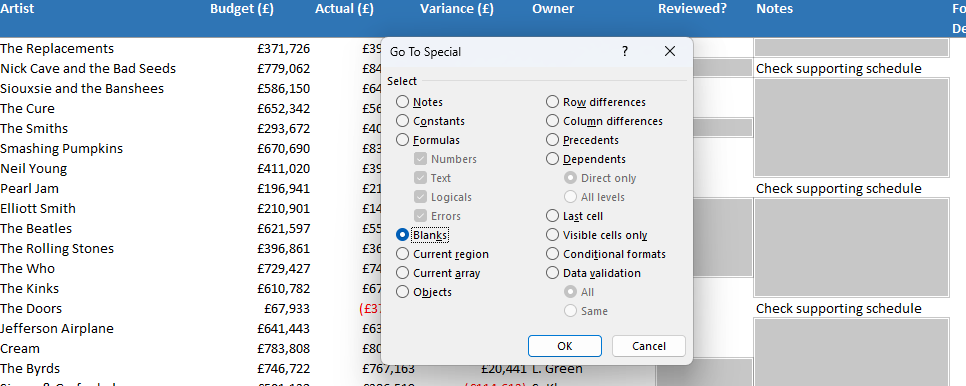Select actual value £767,163
This screenshot has width=966, height=386.
click(x=388, y=369)
